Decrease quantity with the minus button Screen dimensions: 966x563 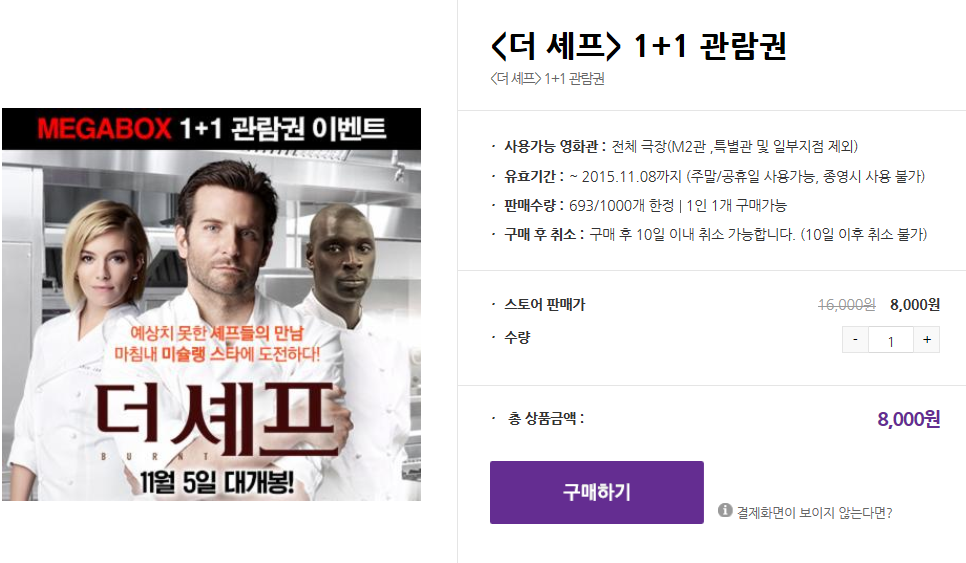[855, 339]
